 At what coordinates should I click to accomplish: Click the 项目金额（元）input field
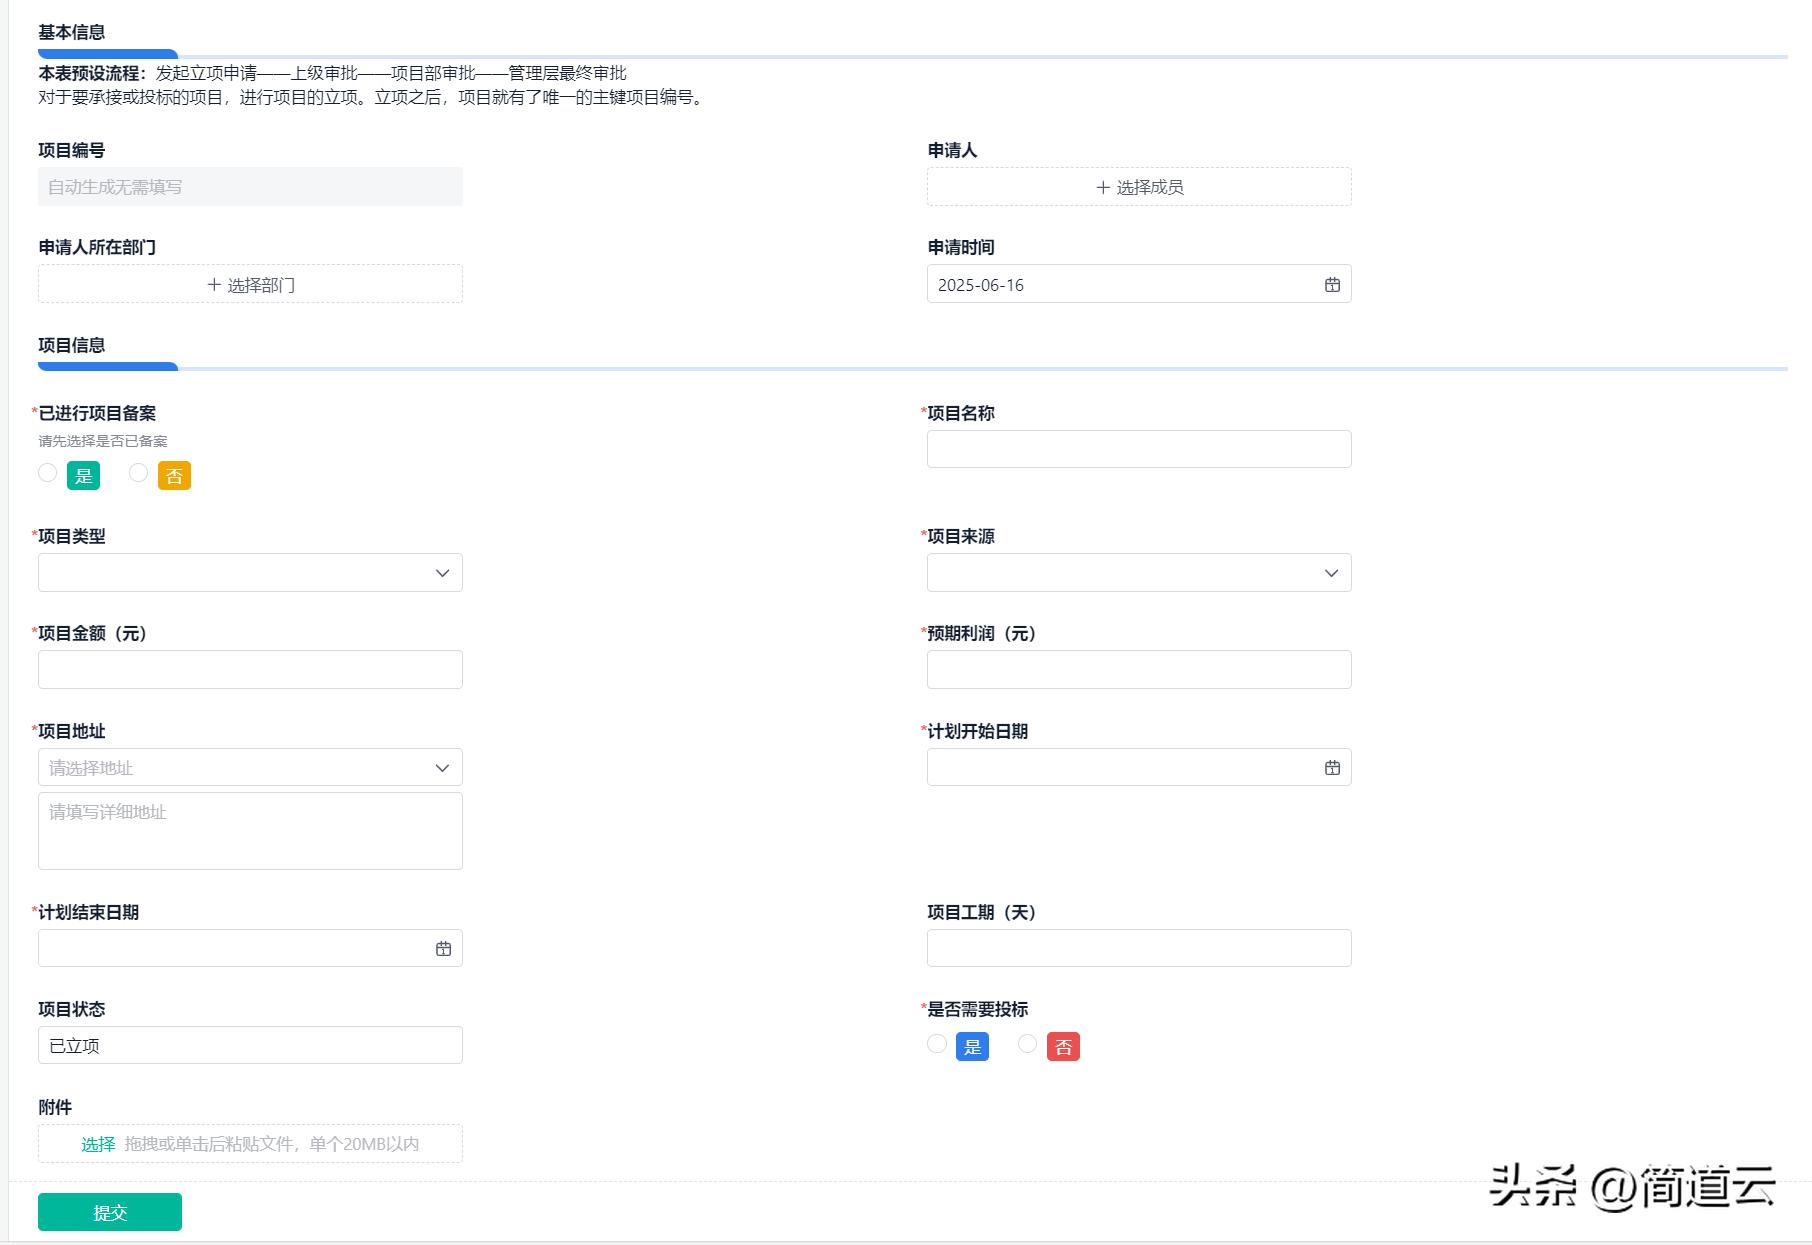tap(249, 668)
